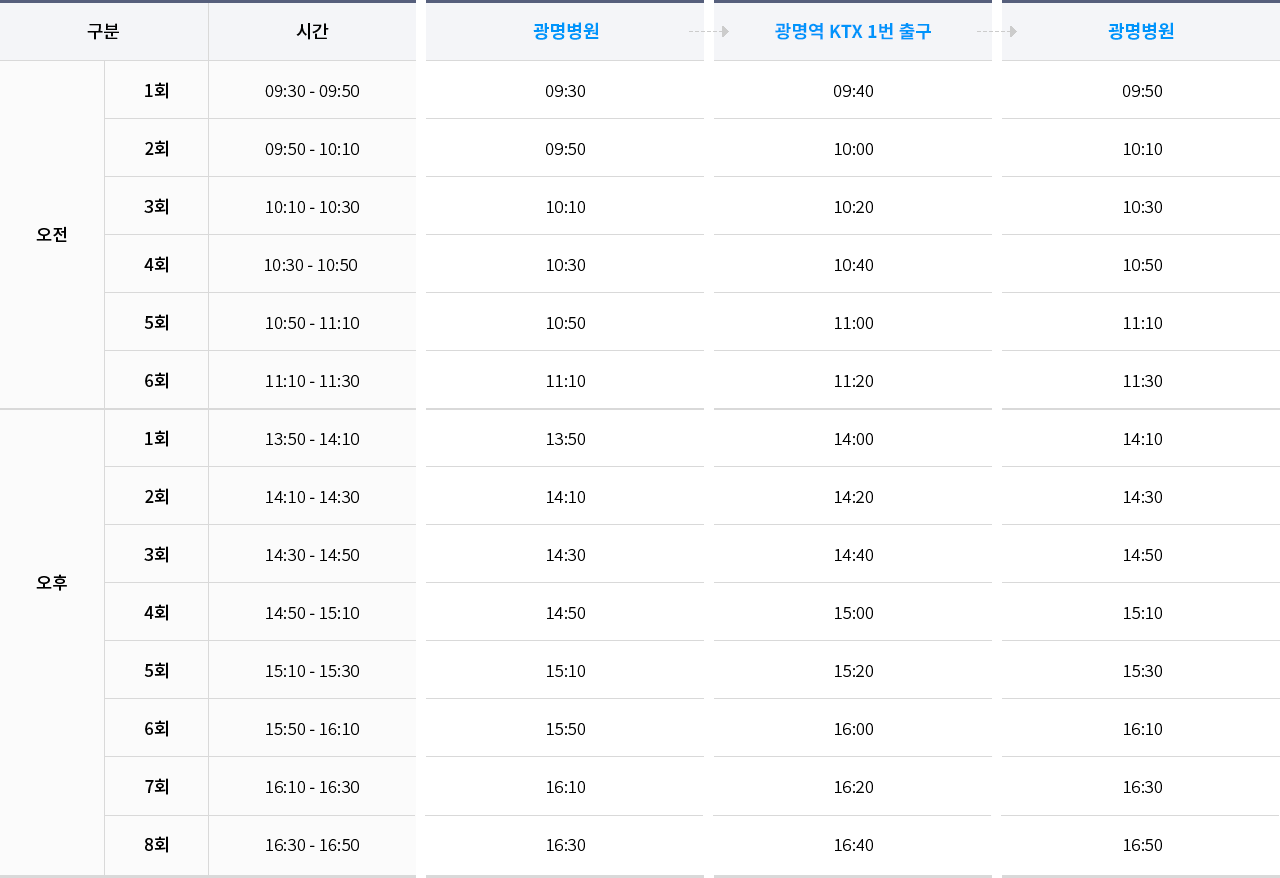Image resolution: width=1280 pixels, height=878 pixels.
Task: Click the standalone 09:30 hospital departure time
Action: (565, 91)
